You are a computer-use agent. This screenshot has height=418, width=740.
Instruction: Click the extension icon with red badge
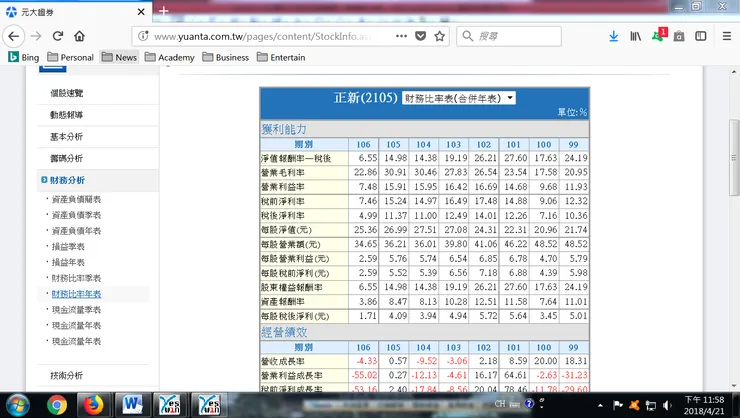[659, 35]
